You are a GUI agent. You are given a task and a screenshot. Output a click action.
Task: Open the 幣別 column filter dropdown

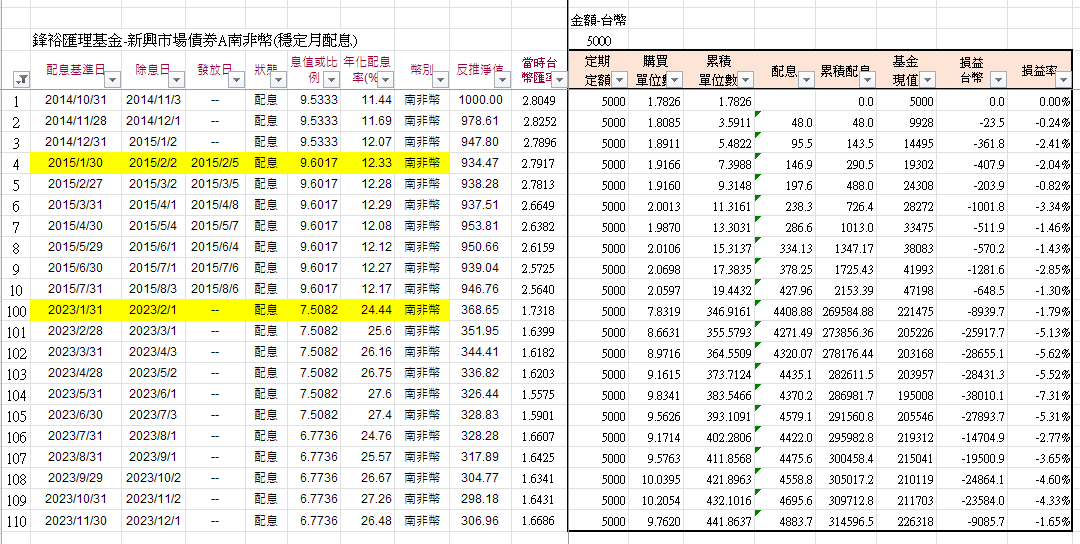(440, 80)
